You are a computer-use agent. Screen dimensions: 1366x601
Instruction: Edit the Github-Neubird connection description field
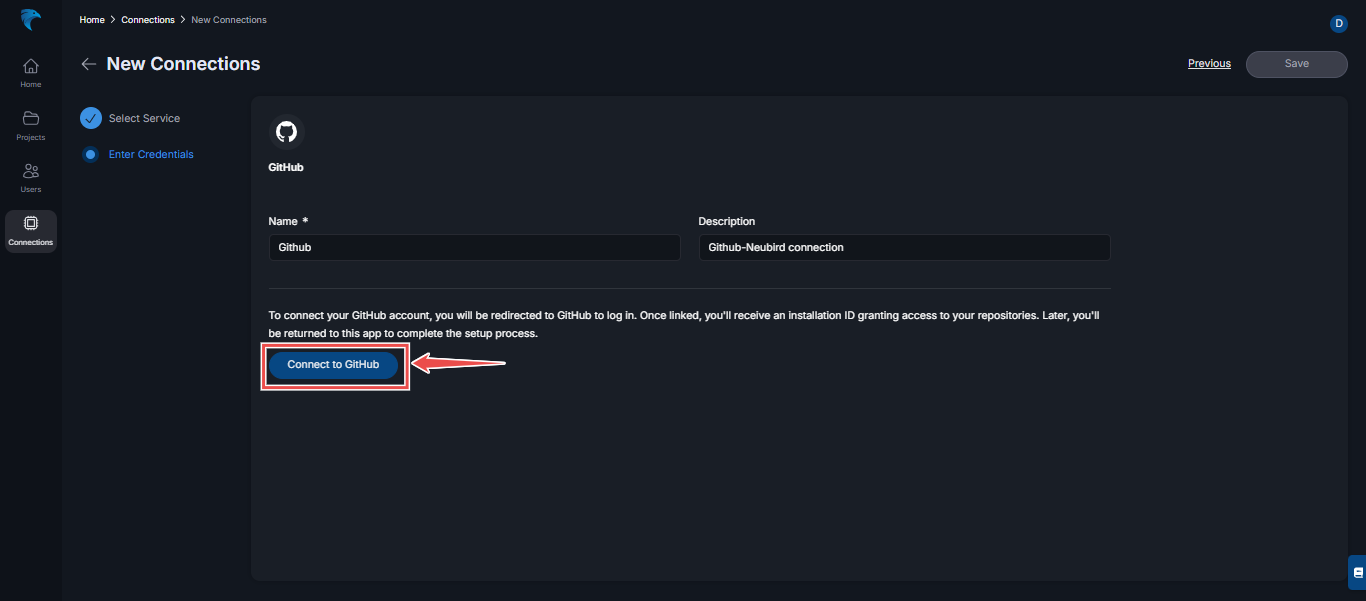(903, 247)
